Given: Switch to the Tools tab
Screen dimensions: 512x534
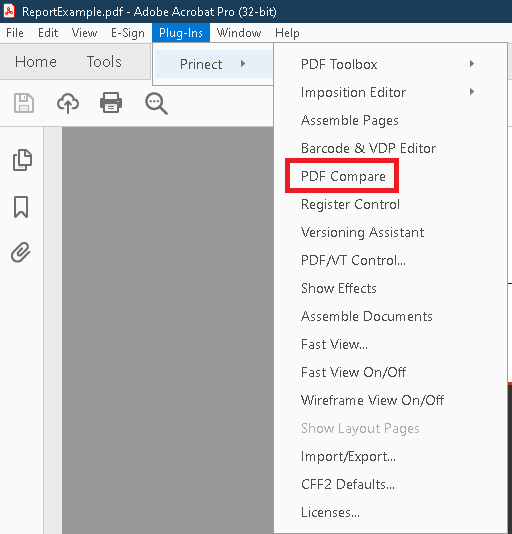Looking at the screenshot, I should [x=104, y=62].
